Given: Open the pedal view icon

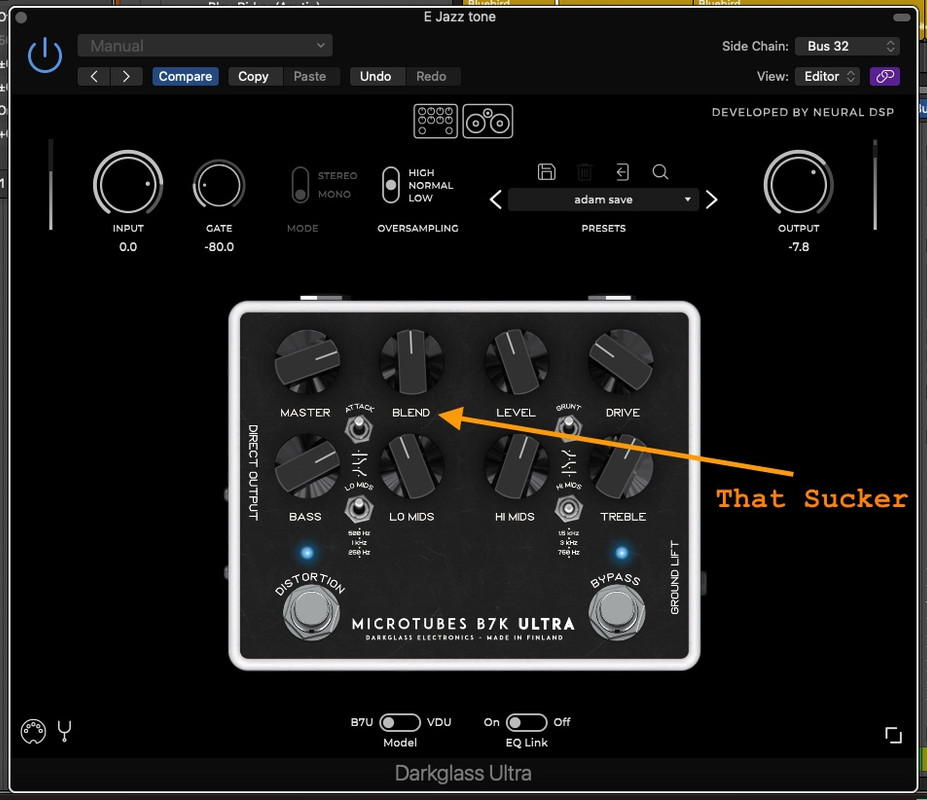Looking at the screenshot, I should point(435,121).
